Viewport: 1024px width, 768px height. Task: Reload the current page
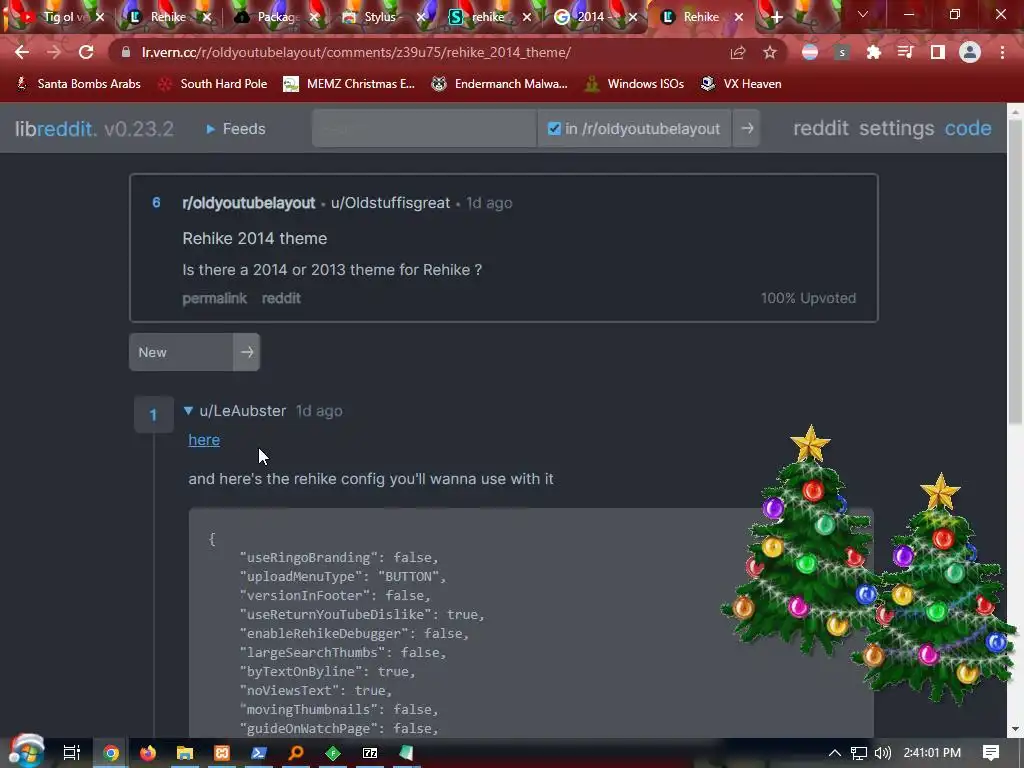point(86,52)
